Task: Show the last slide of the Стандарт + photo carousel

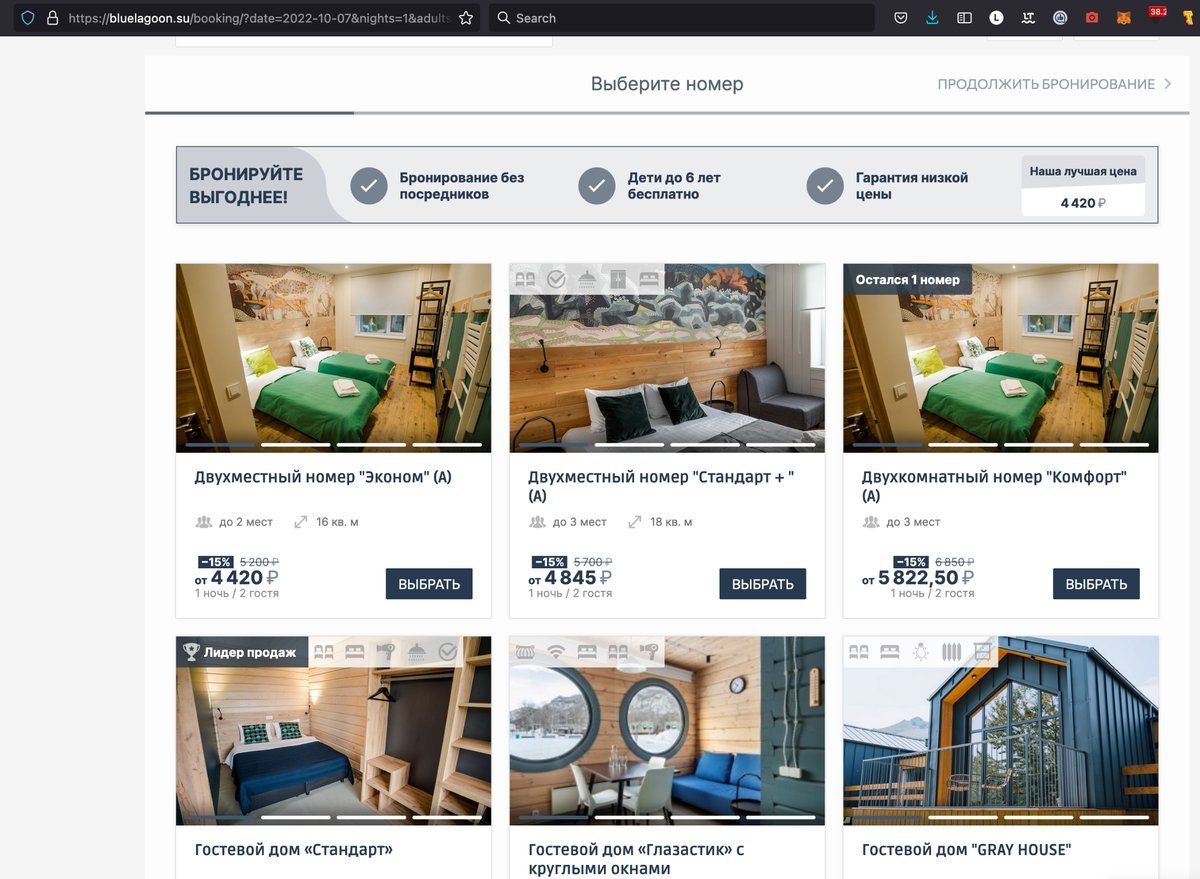Action: [780, 444]
